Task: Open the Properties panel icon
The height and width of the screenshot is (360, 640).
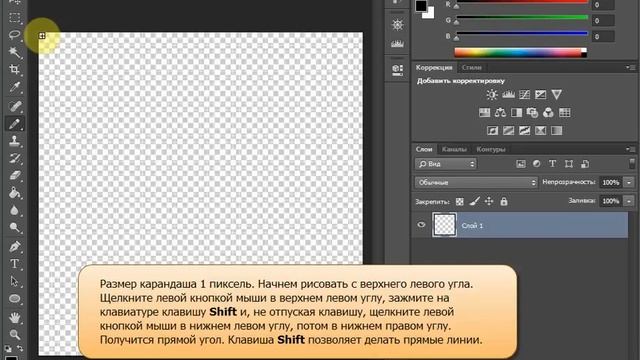Action: pos(397,70)
